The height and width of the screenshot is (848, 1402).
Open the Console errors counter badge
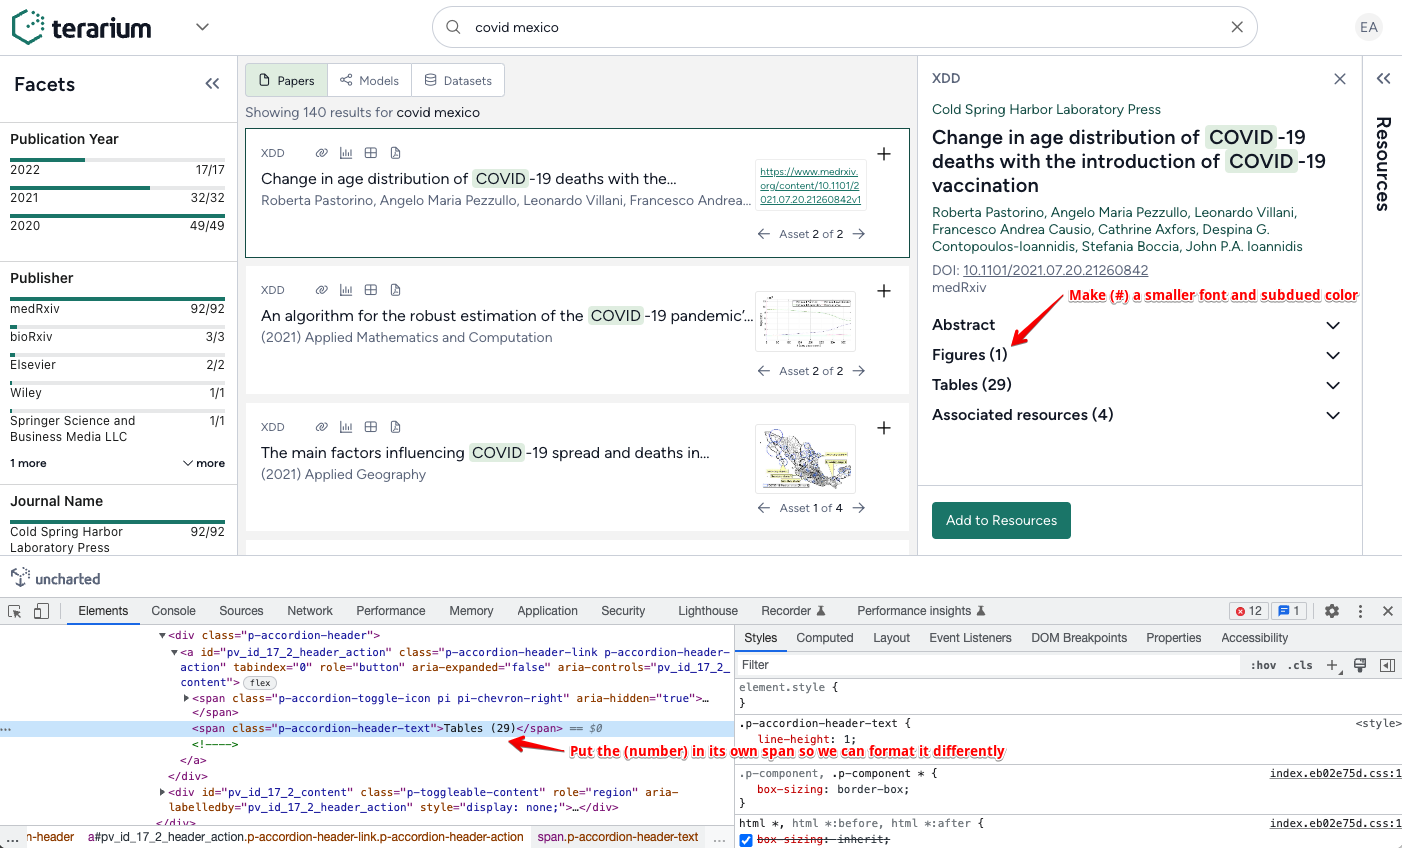[x=1246, y=610]
